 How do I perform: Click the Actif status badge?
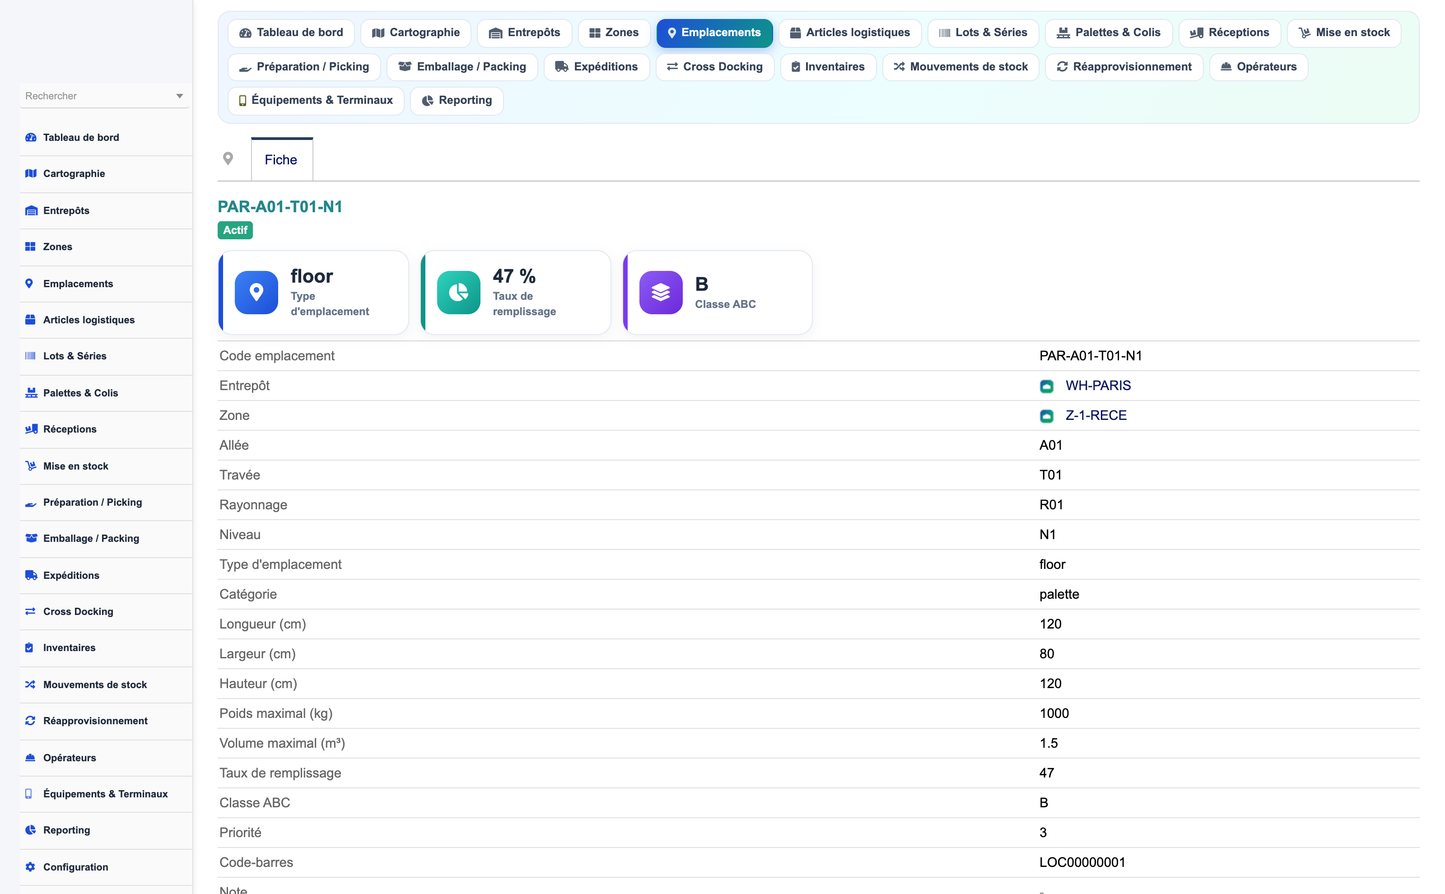(235, 230)
